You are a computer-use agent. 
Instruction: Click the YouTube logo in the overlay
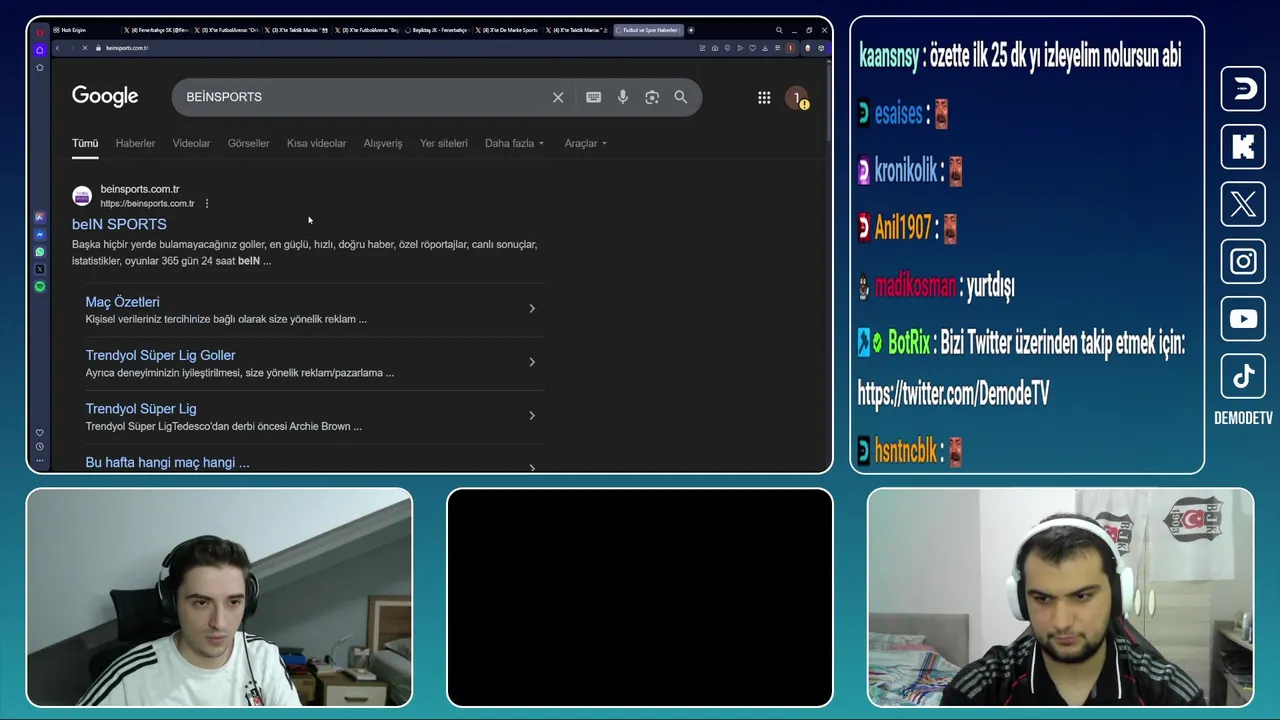tap(1243, 319)
